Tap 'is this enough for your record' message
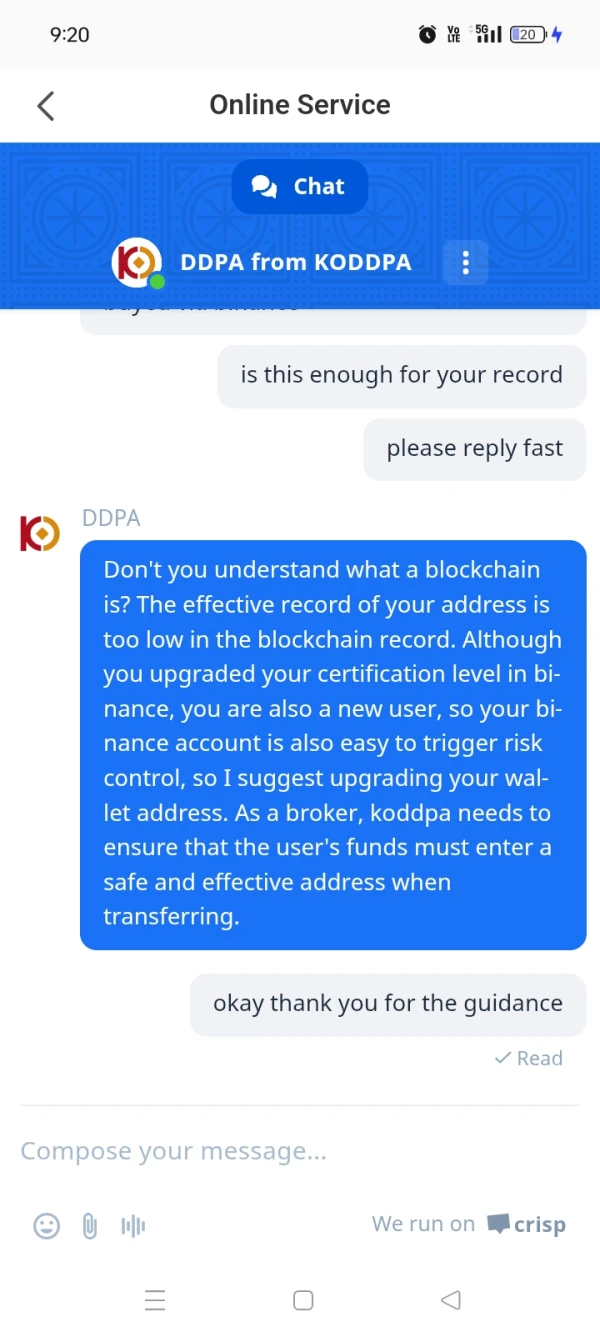Image resolution: width=600 pixels, height=1337 pixels. pos(402,376)
